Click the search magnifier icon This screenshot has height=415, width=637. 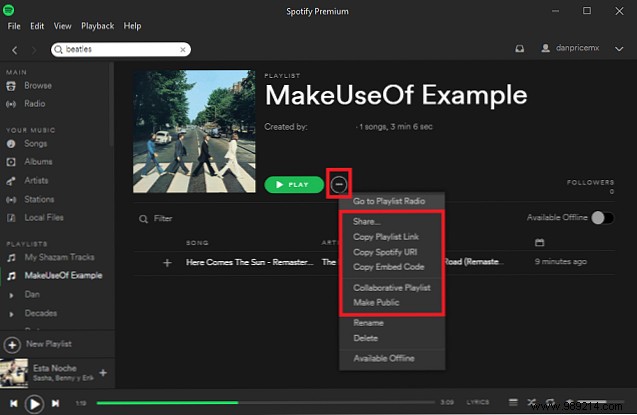(x=58, y=49)
